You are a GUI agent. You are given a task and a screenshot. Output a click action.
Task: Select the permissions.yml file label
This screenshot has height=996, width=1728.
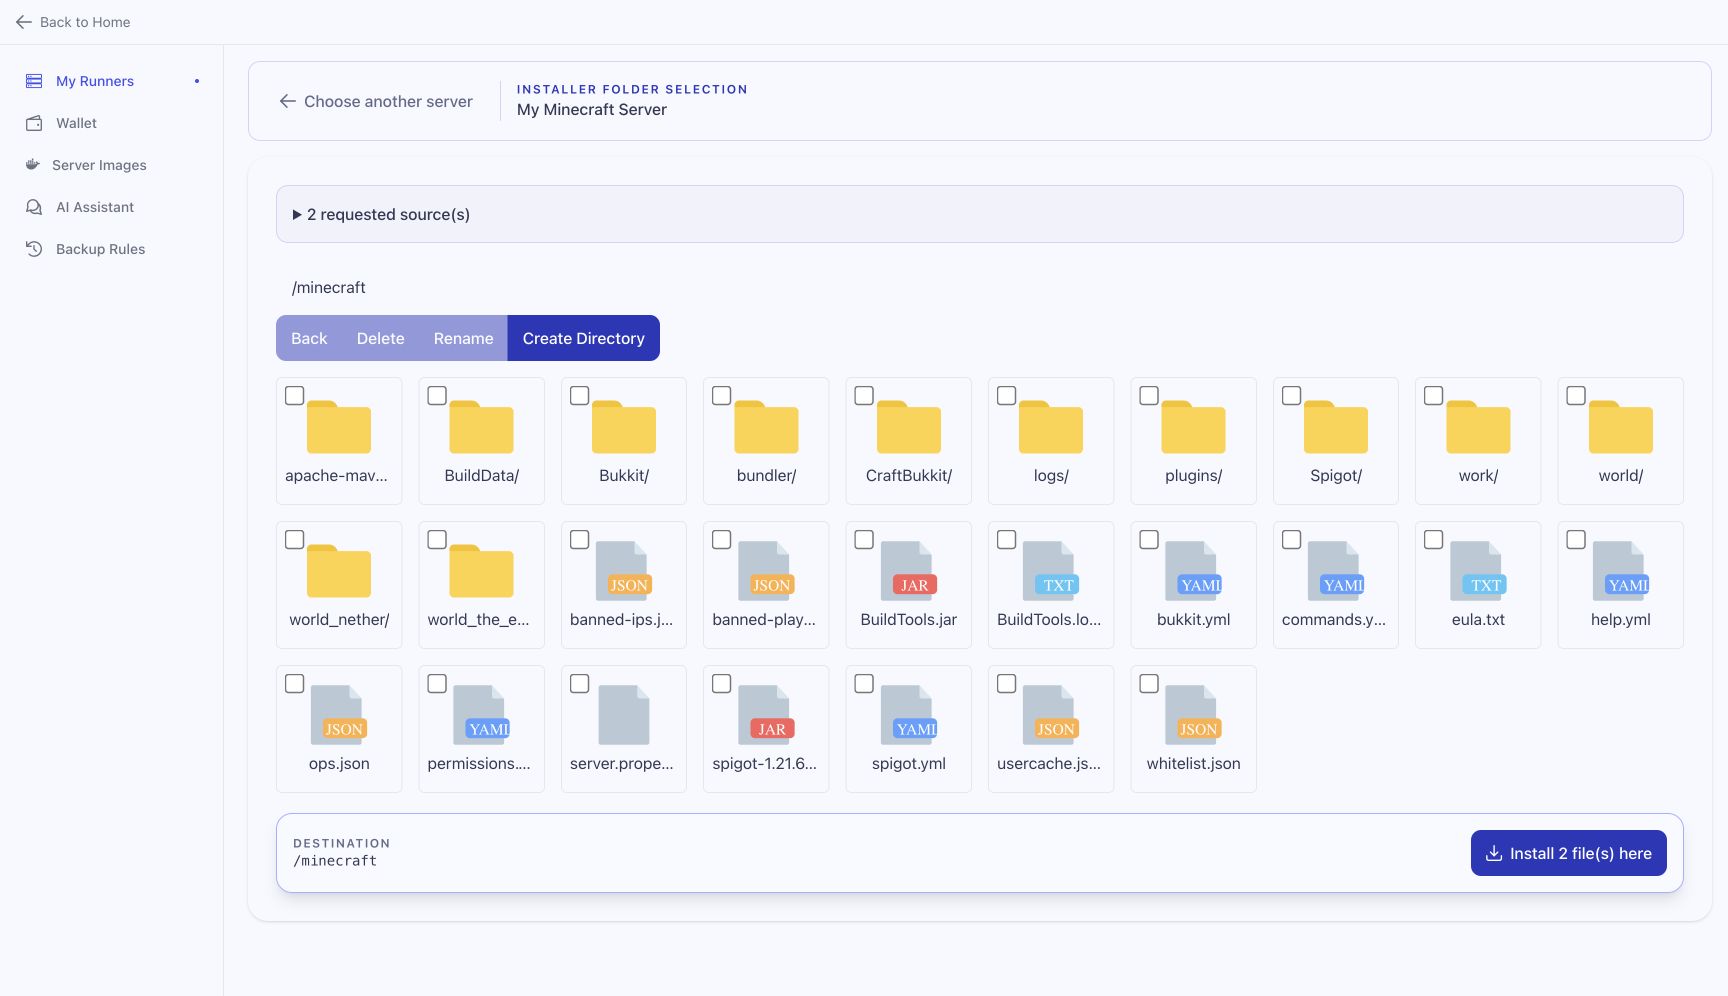click(479, 763)
